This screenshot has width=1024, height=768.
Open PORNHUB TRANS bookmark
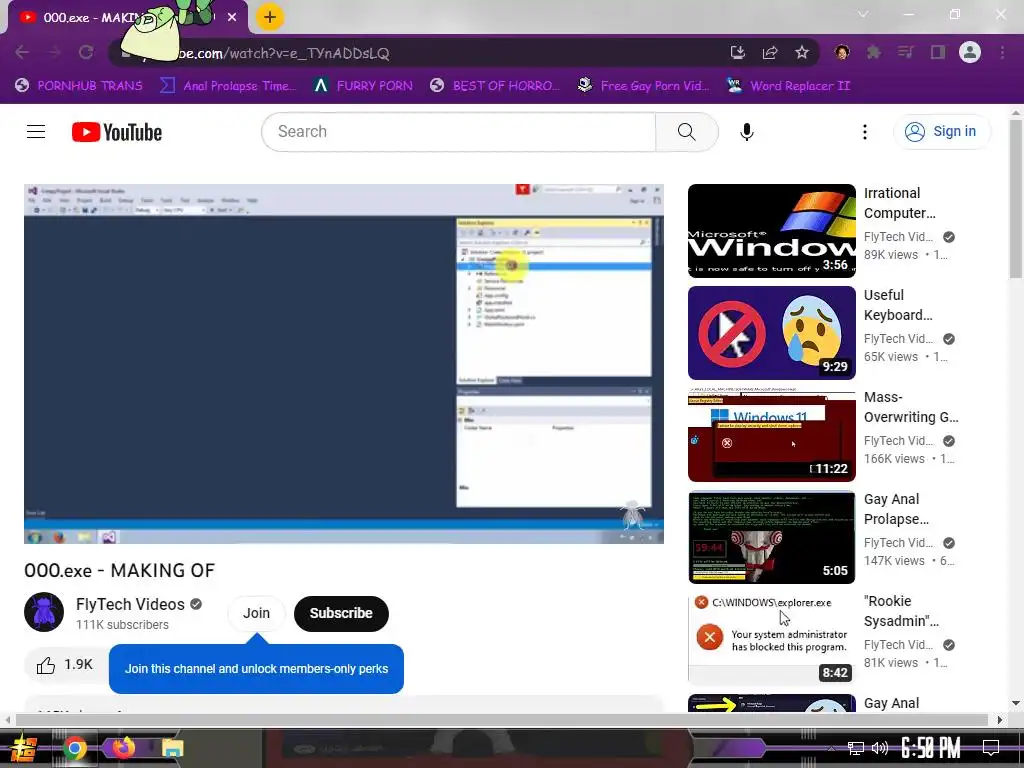pos(79,86)
